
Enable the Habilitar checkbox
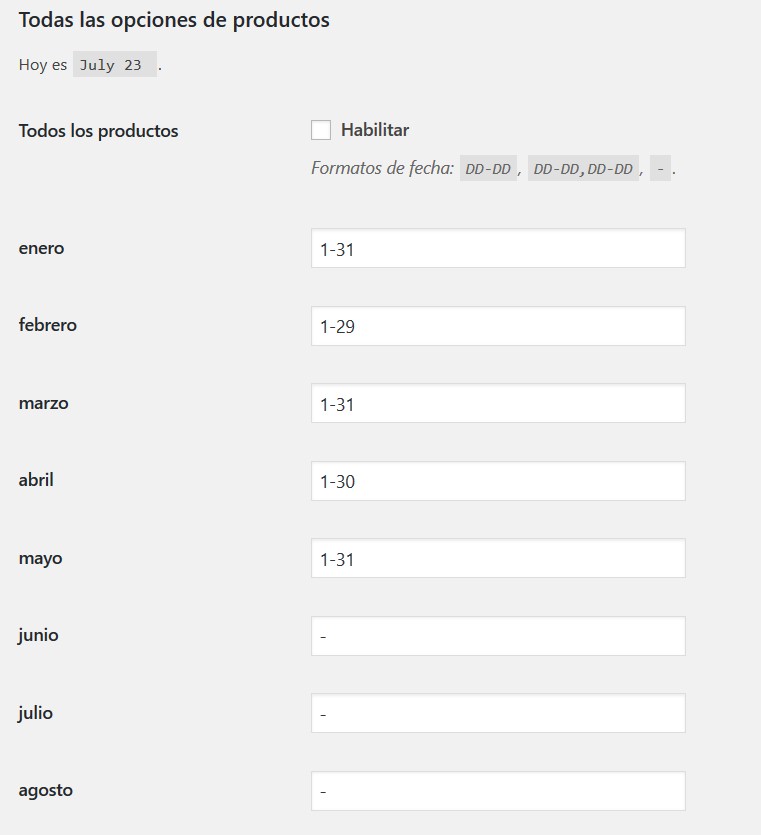tap(321, 130)
